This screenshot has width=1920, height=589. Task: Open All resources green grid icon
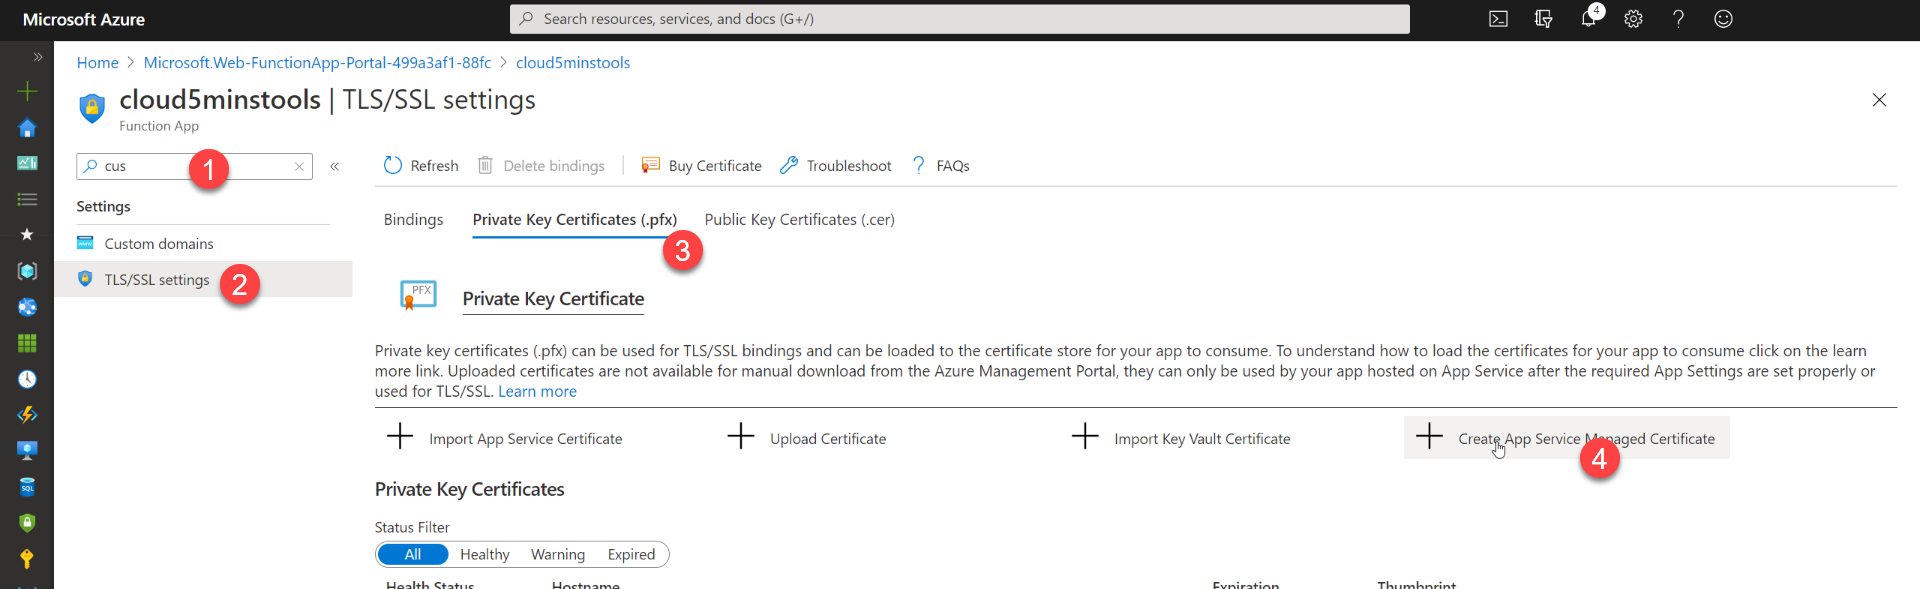27,343
